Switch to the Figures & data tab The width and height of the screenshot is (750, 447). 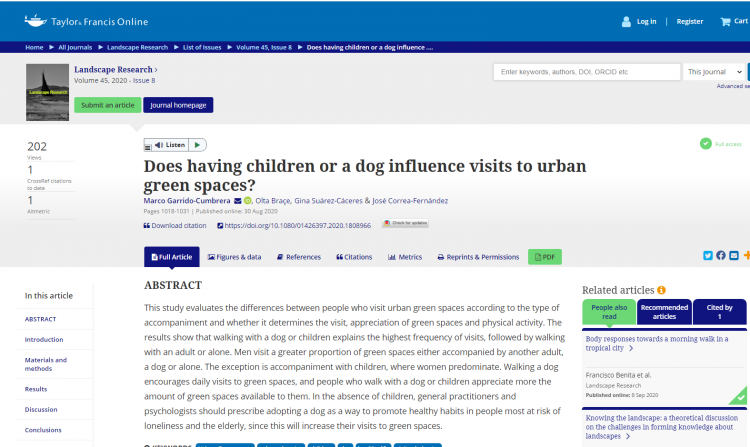coord(235,257)
